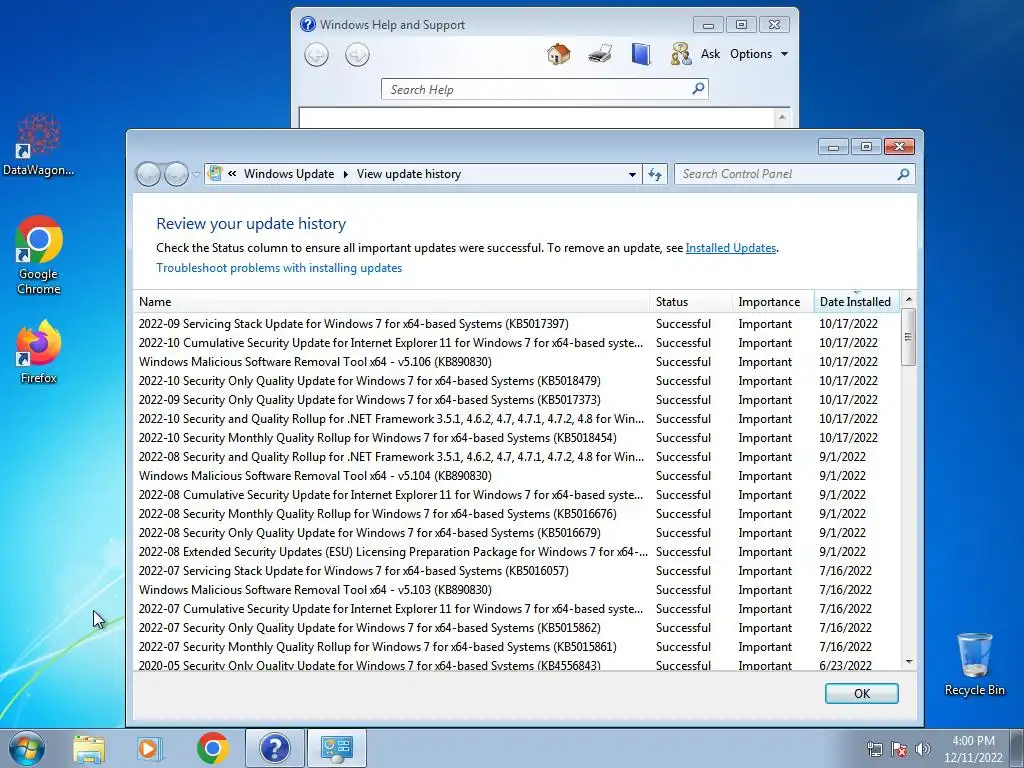The image size is (1024, 768).
Task: Click the Search Help input field
Action: [536, 89]
